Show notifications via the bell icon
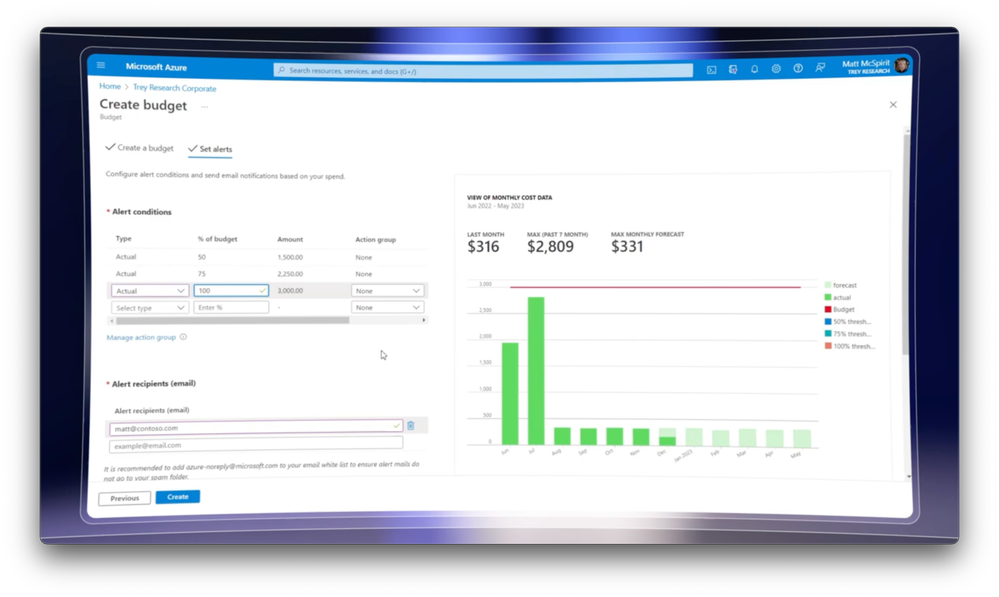Viewport: 999px width, 597px height. click(754, 69)
